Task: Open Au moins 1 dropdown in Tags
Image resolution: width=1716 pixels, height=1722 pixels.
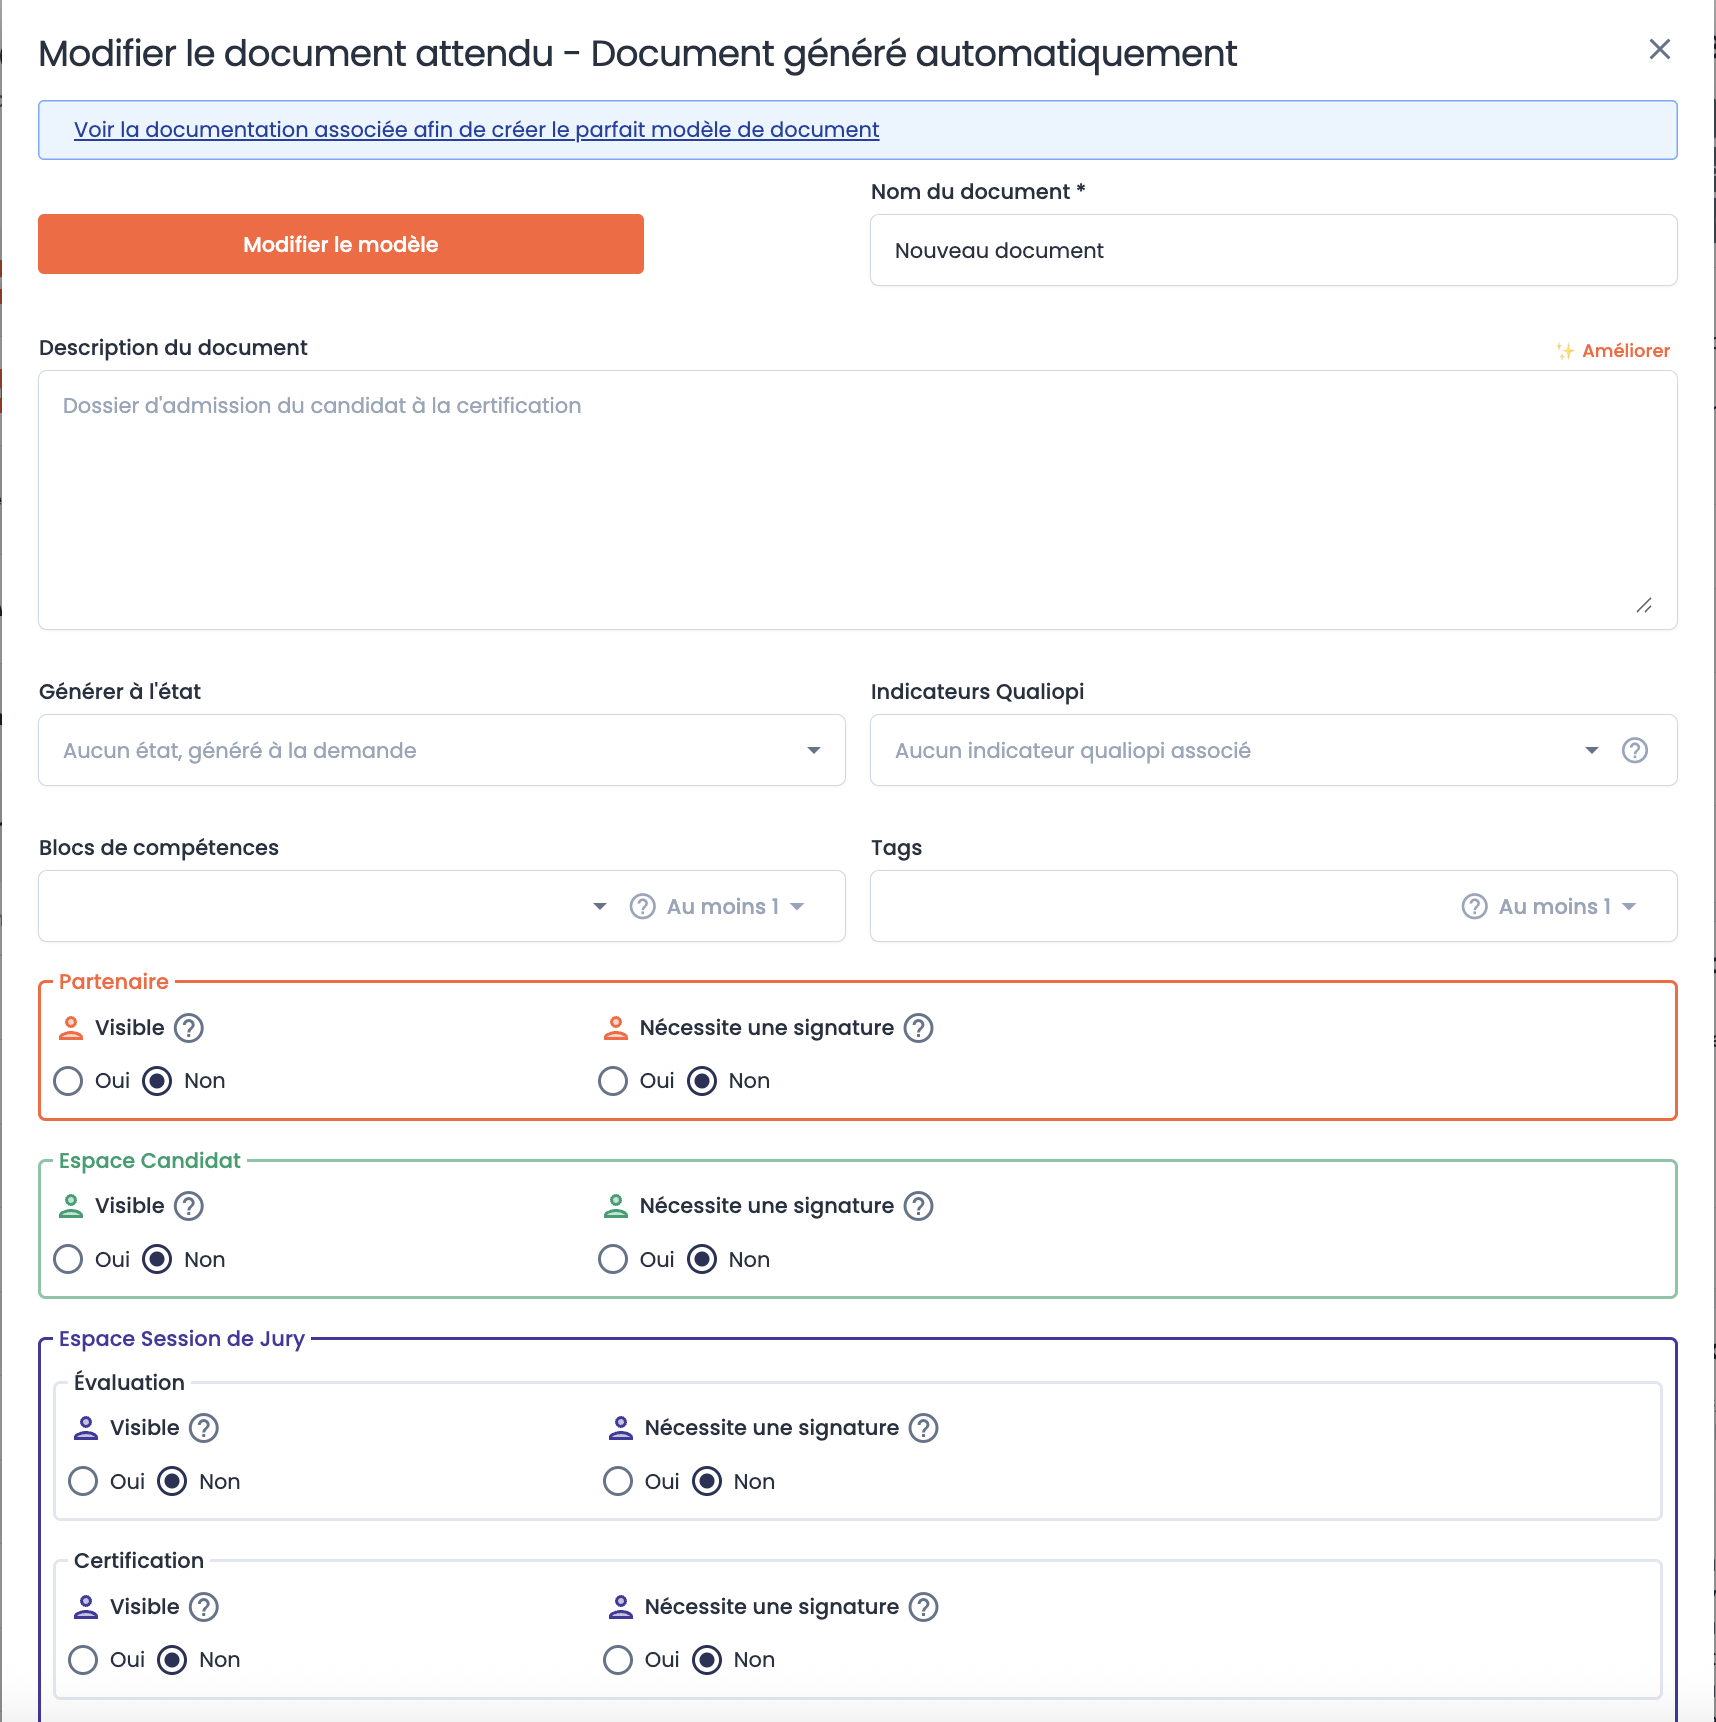Action: coord(1567,906)
